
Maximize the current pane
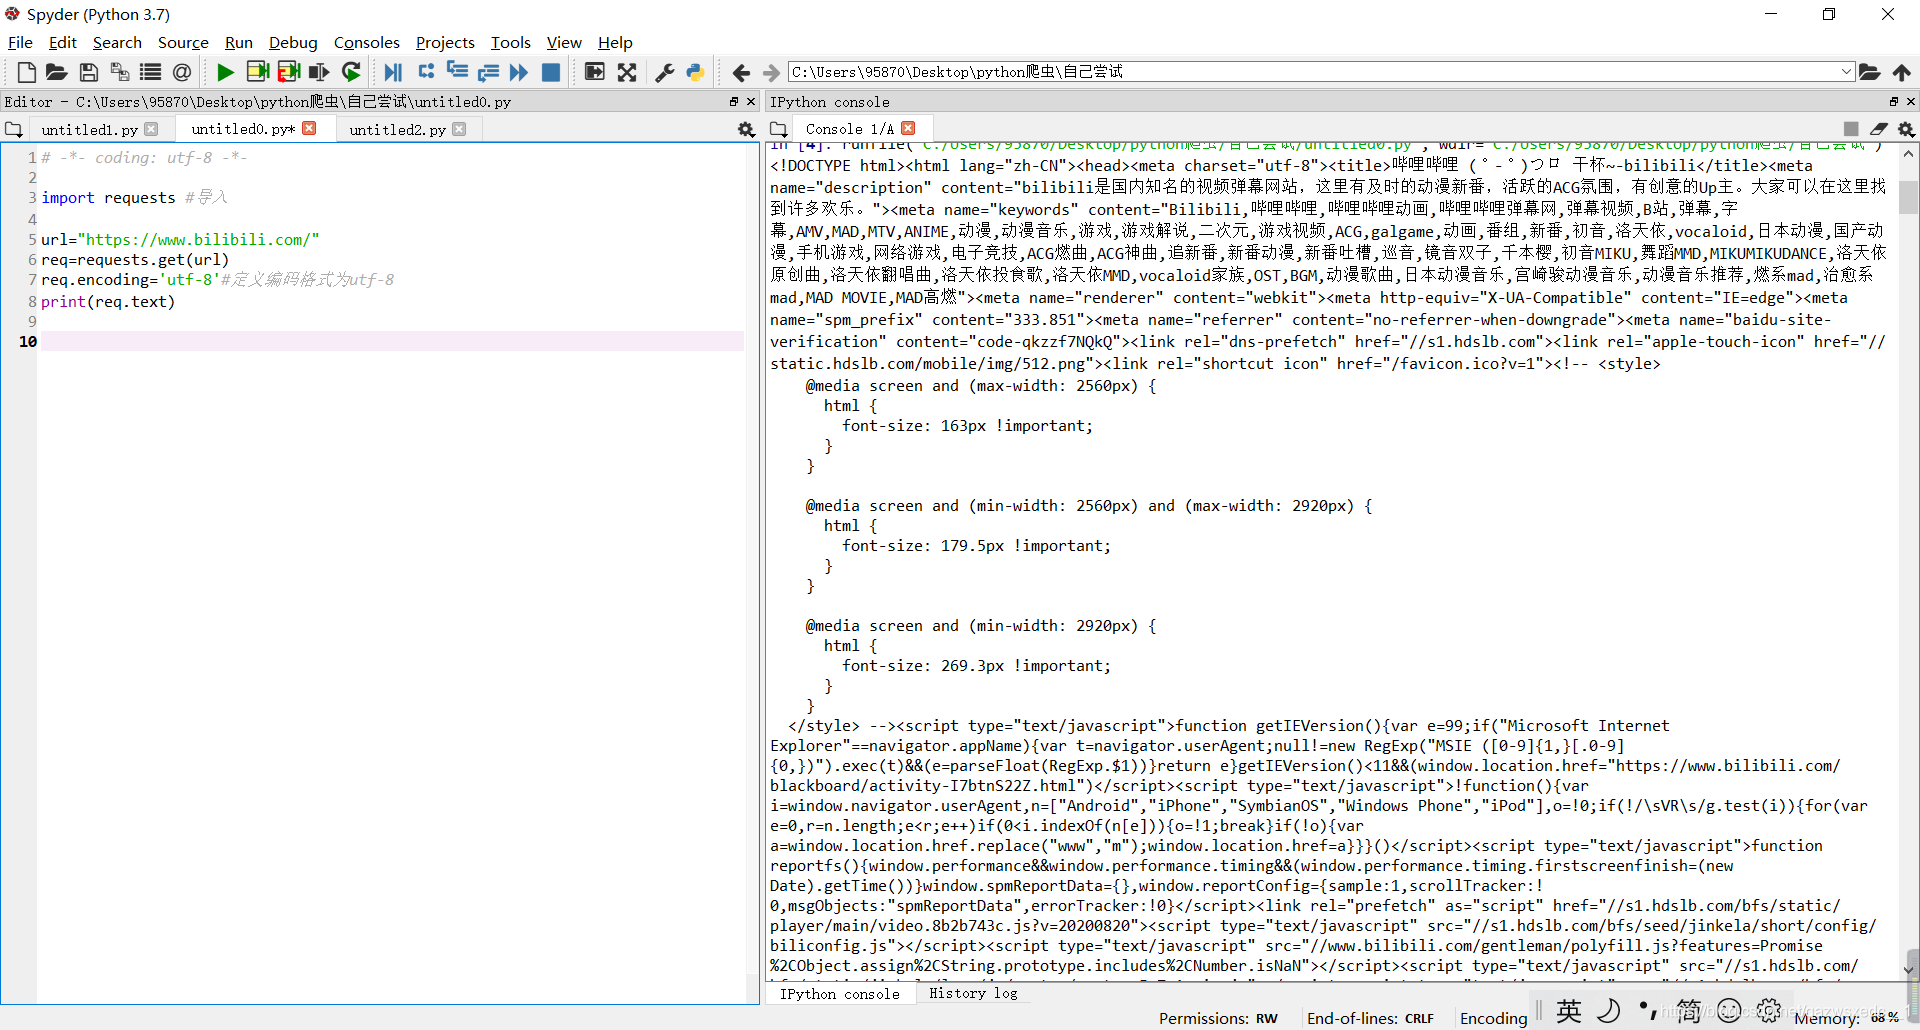tap(594, 72)
